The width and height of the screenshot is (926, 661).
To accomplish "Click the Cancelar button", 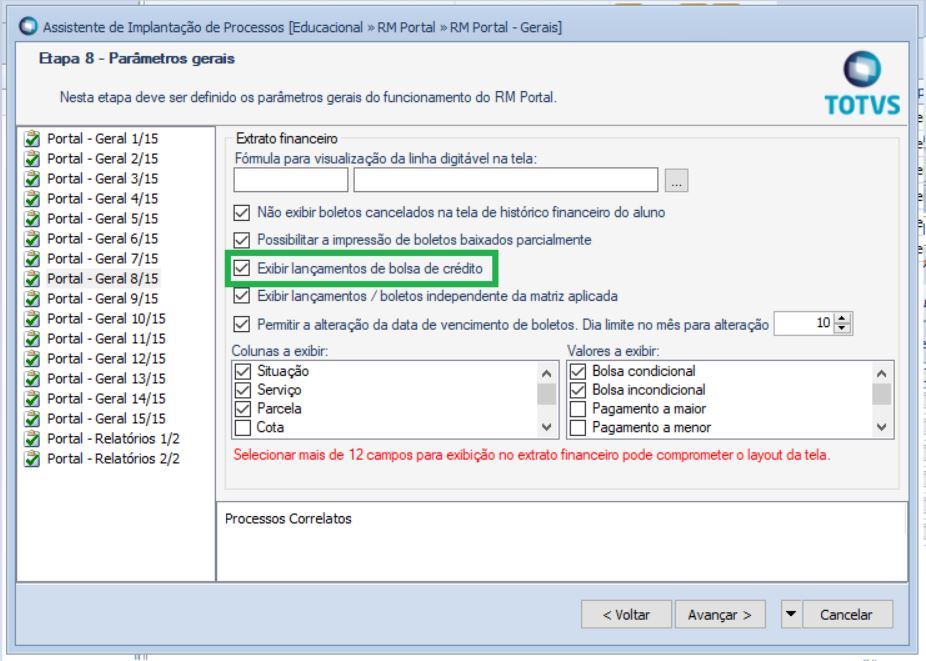I will (x=847, y=614).
